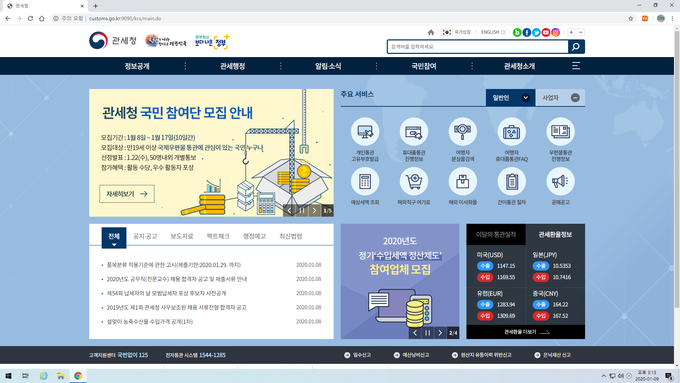Show the previous main banner slide
680x383 pixels.
tap(290, 210)
